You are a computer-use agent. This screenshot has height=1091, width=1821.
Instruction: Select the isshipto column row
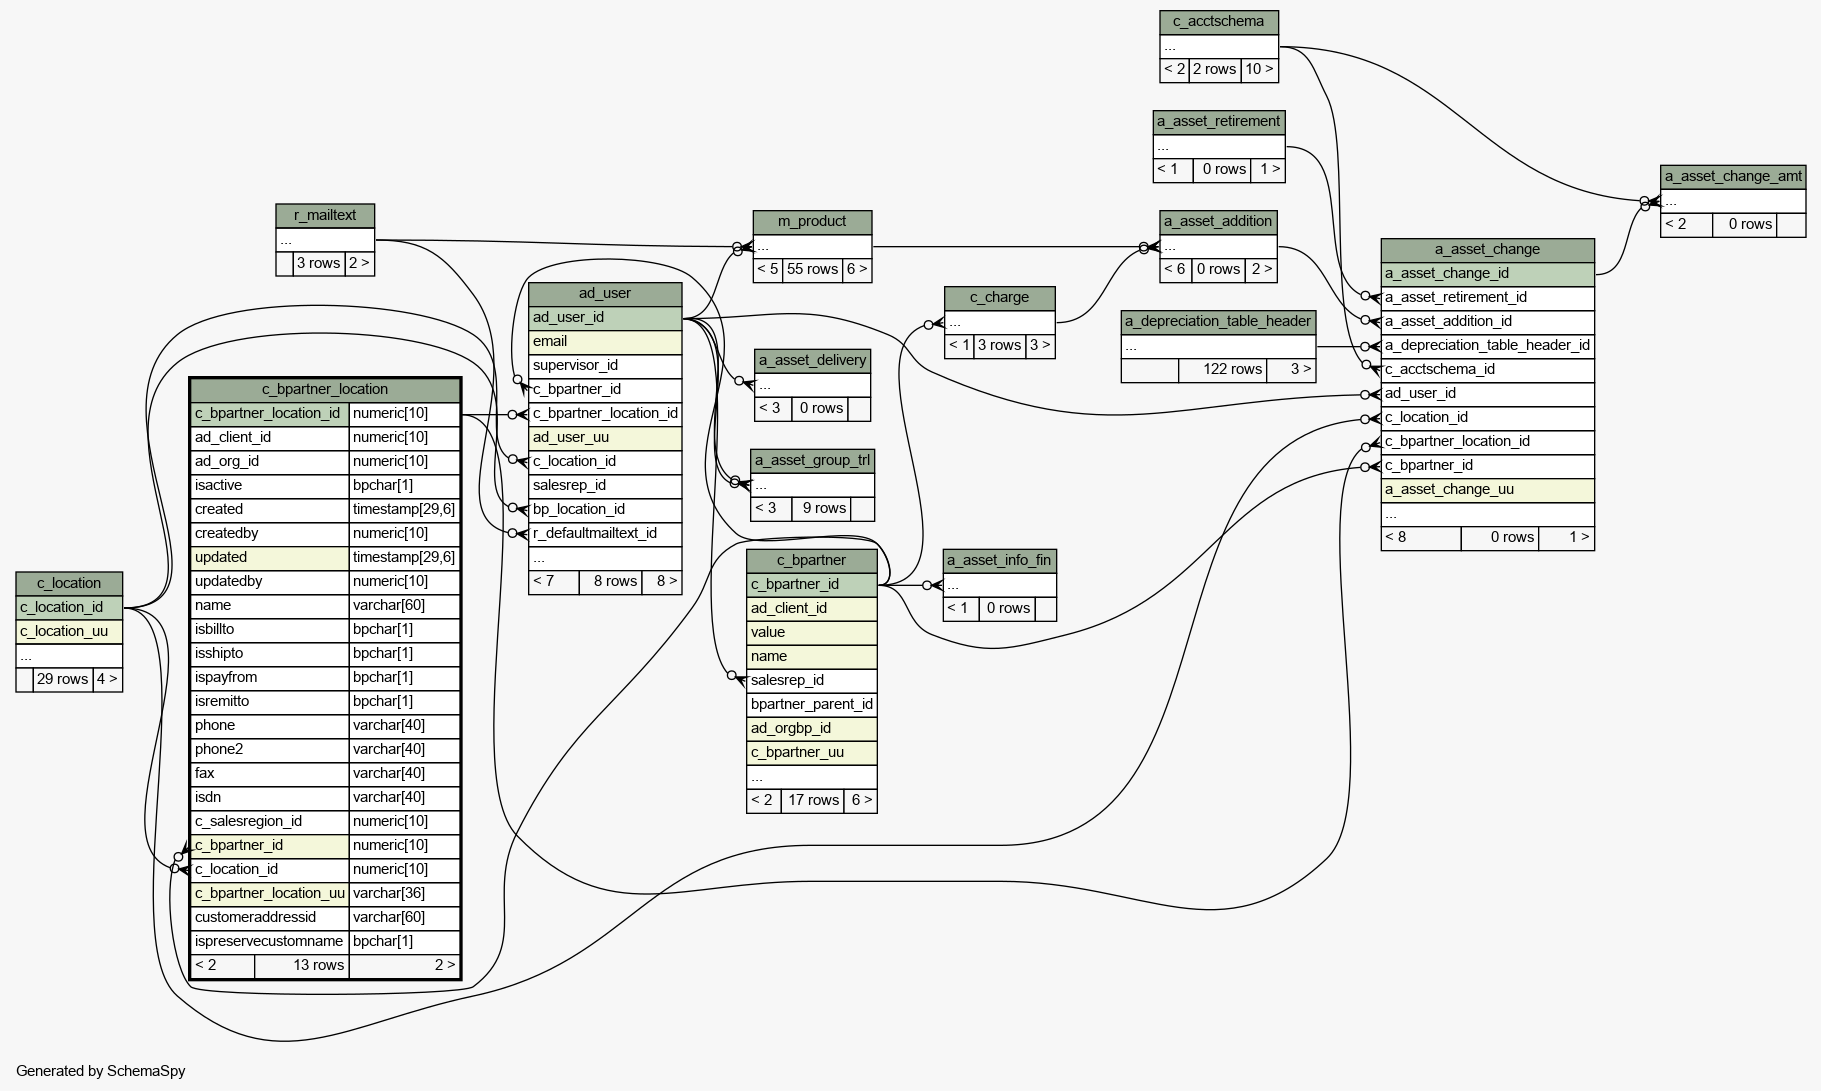[325, 654]
